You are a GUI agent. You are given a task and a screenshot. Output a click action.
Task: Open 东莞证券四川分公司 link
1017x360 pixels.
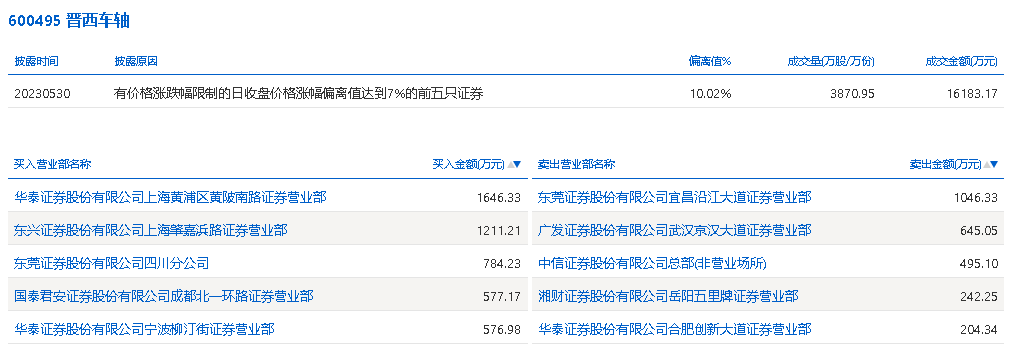(x=112, y=263)
